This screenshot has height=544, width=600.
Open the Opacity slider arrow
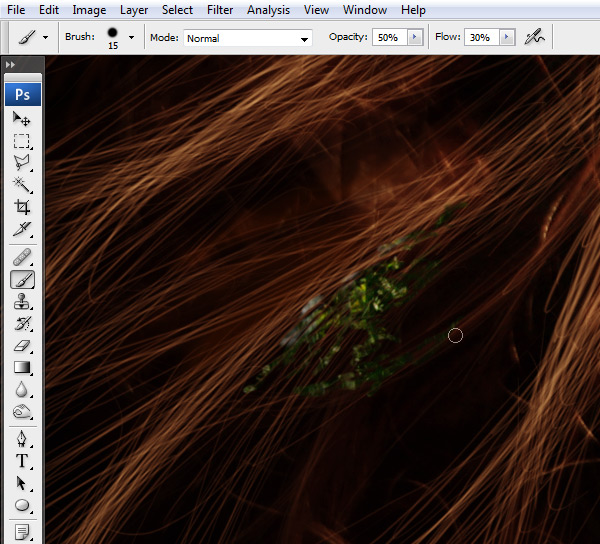coord(415,37)
